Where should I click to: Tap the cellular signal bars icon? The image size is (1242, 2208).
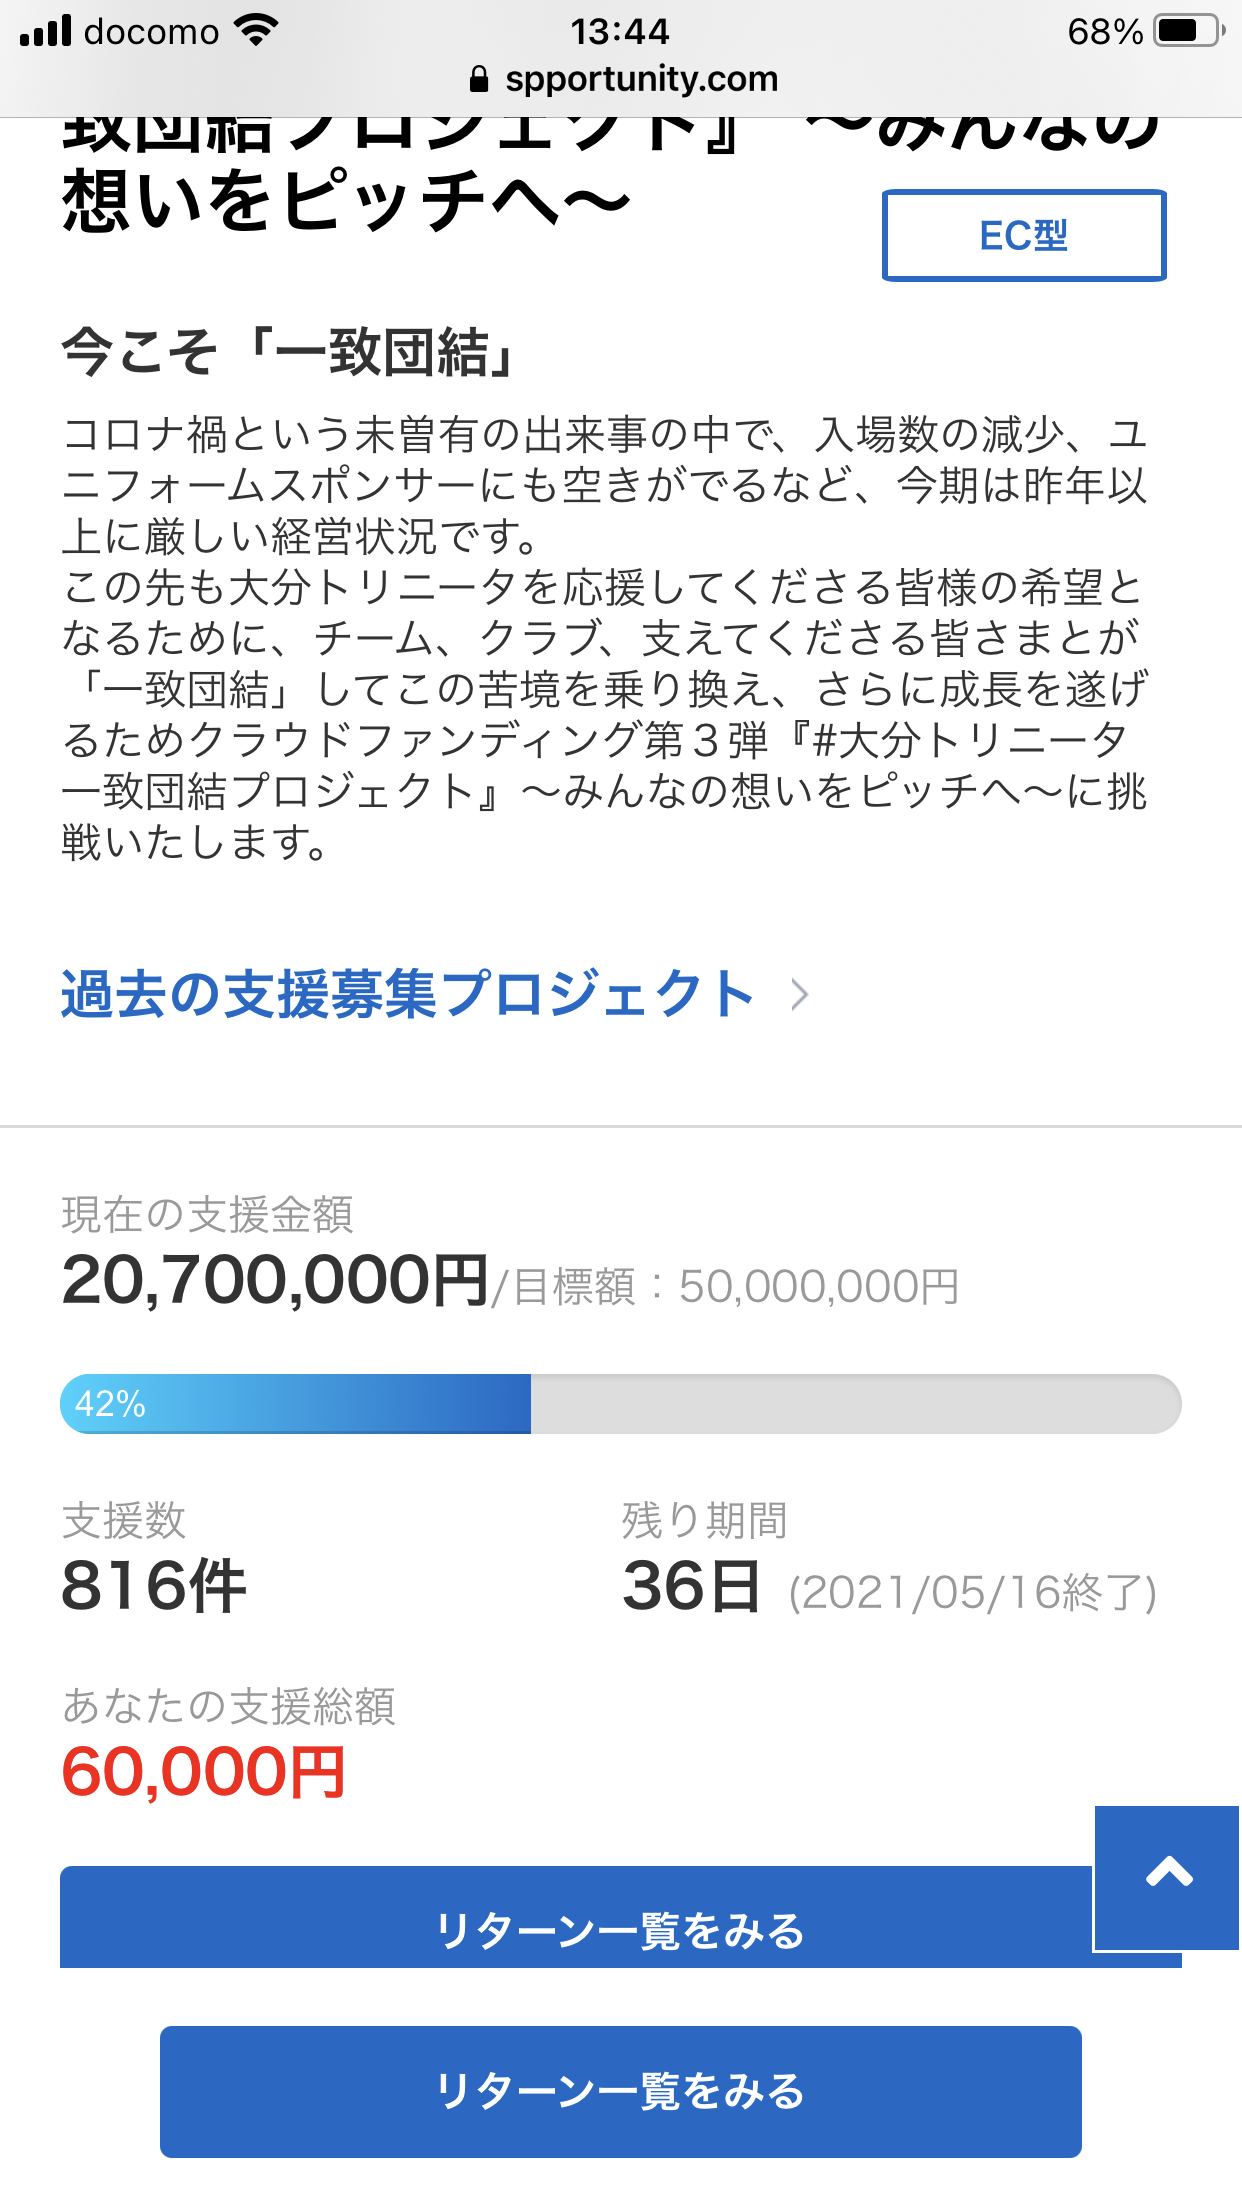(46, 31)
